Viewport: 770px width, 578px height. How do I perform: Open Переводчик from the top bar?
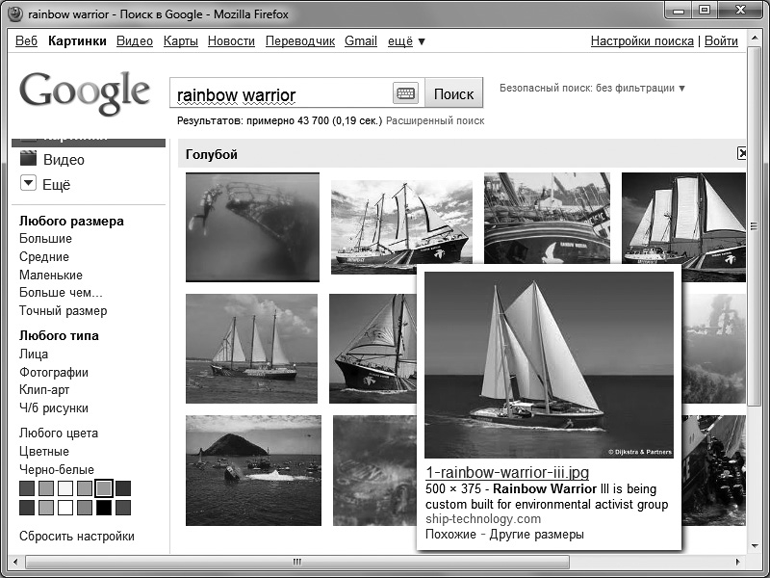click(x=300, y=41)
